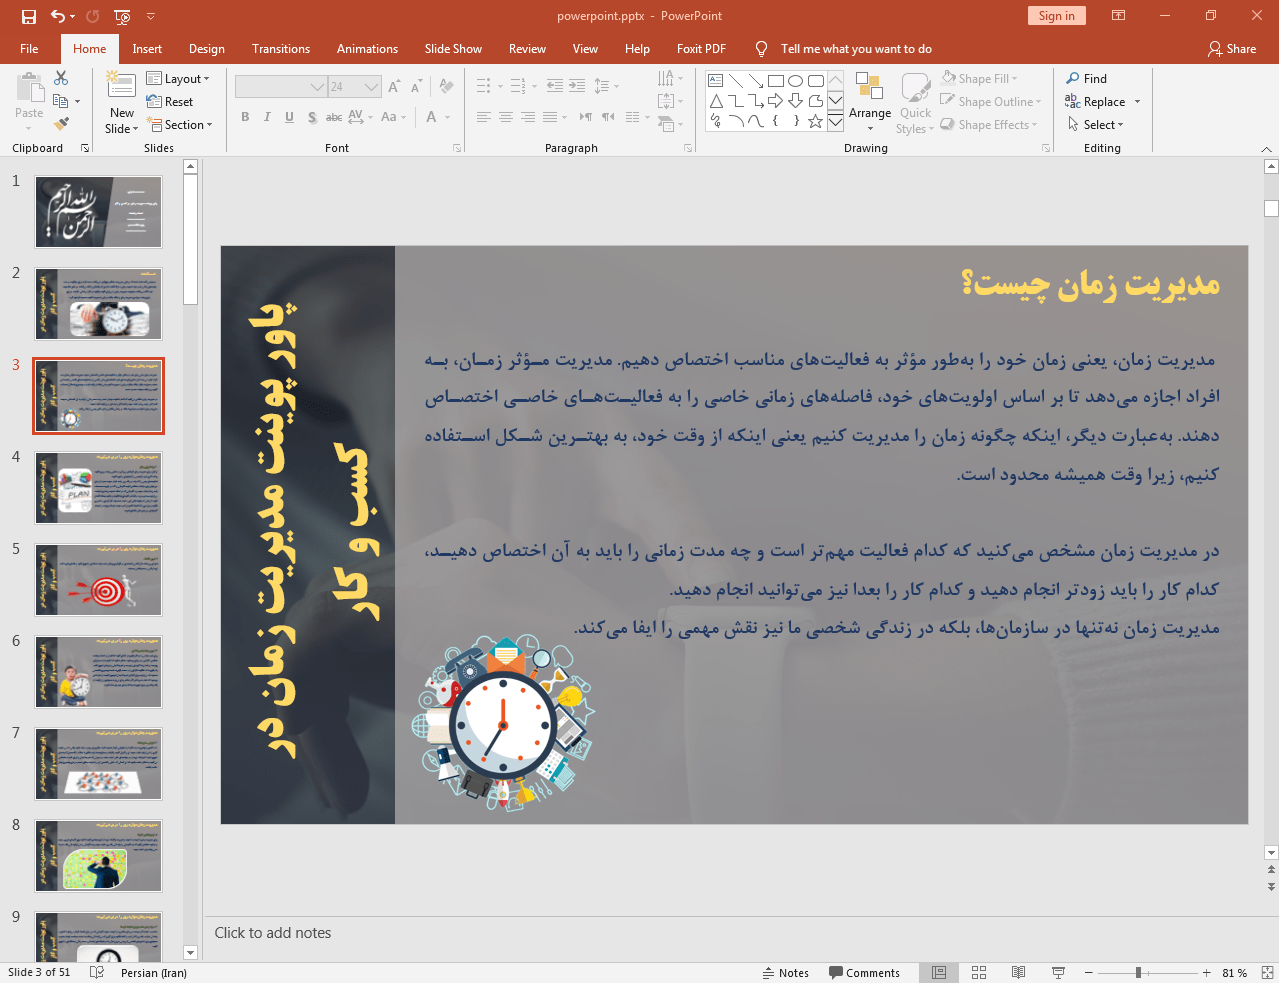The width and height of the screenshot is (1279, 983).
Task: Click the Undo arrow icon
Action: pos(58,16)
